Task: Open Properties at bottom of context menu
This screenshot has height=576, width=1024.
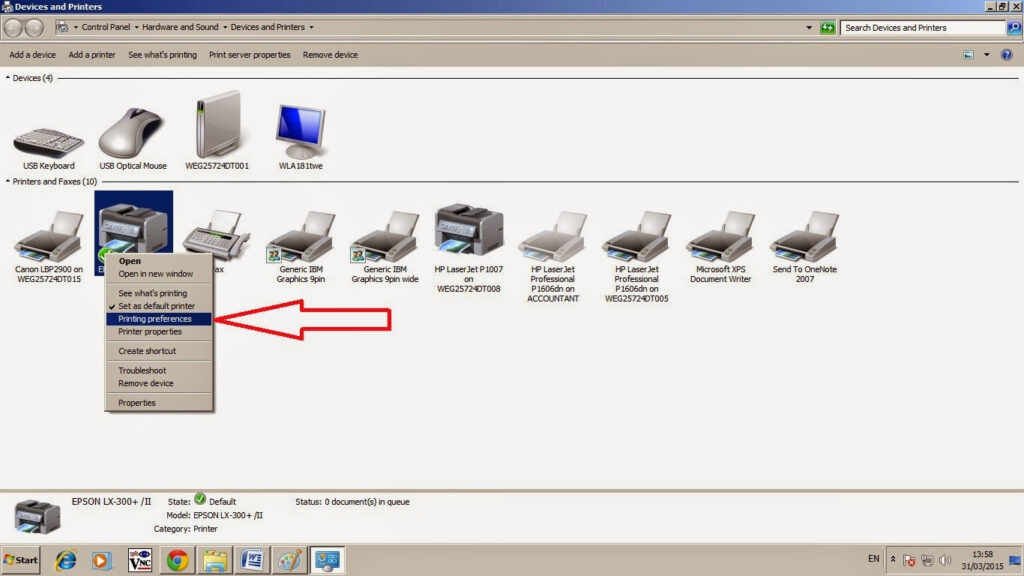Action: tap(159, 403)
